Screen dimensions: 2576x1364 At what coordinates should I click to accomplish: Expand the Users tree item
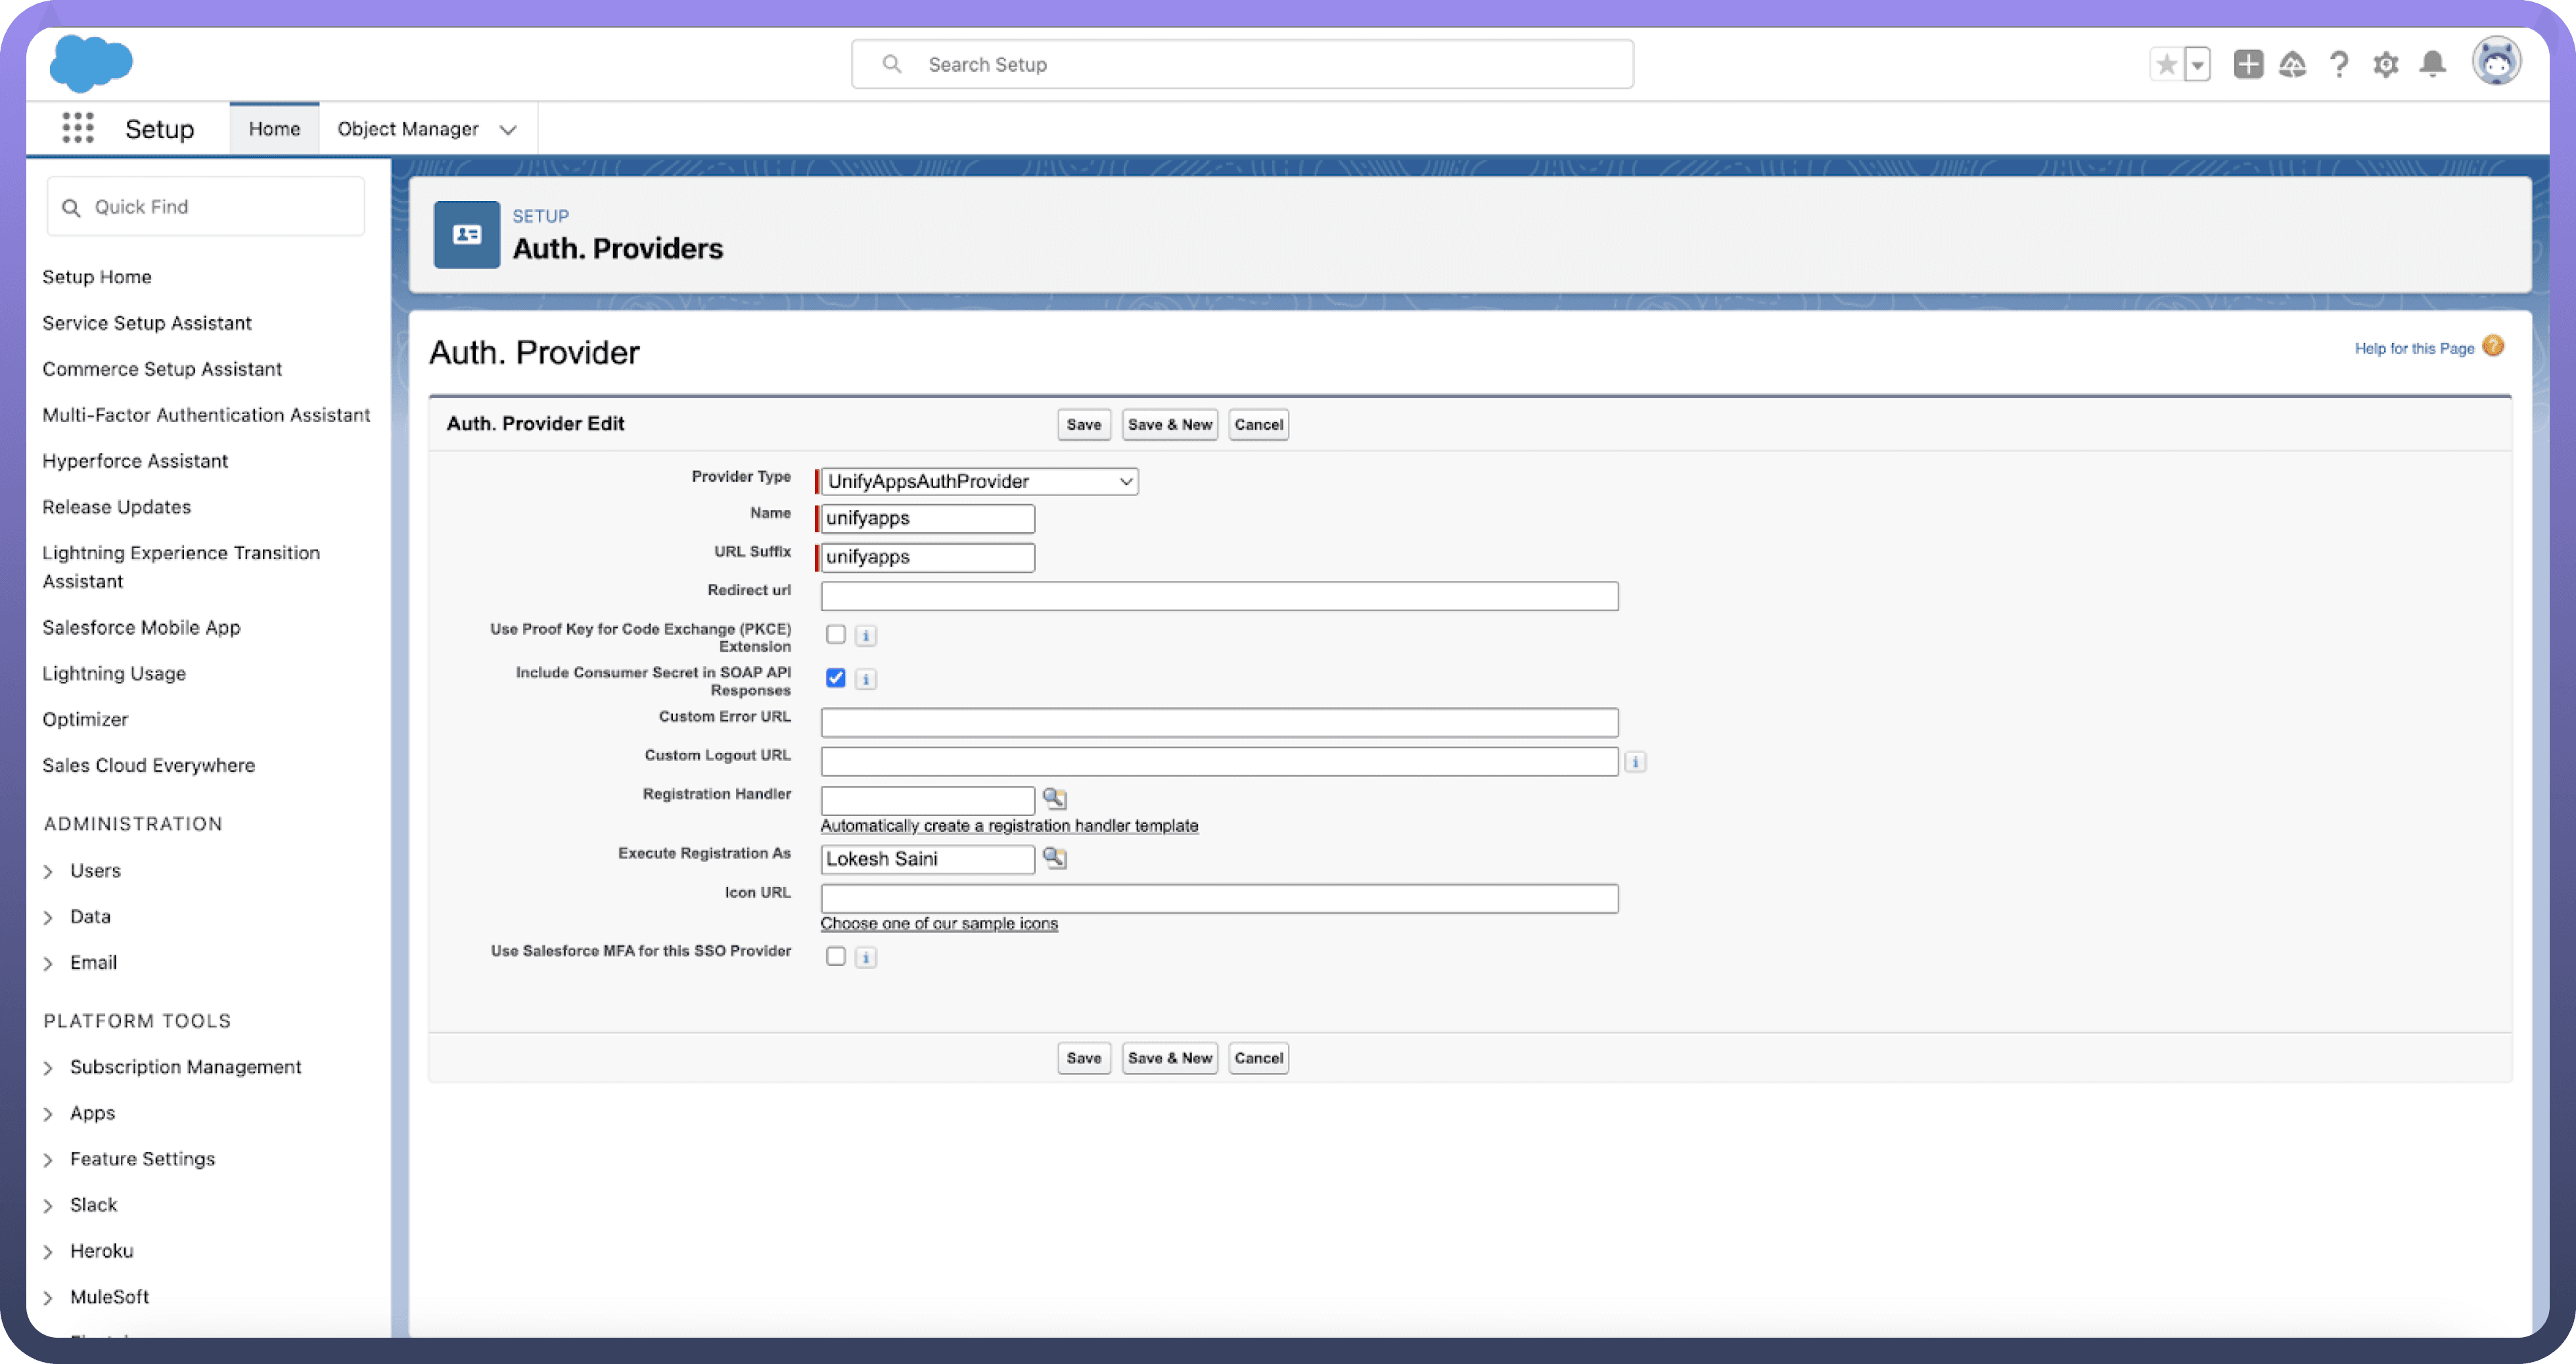48,871
